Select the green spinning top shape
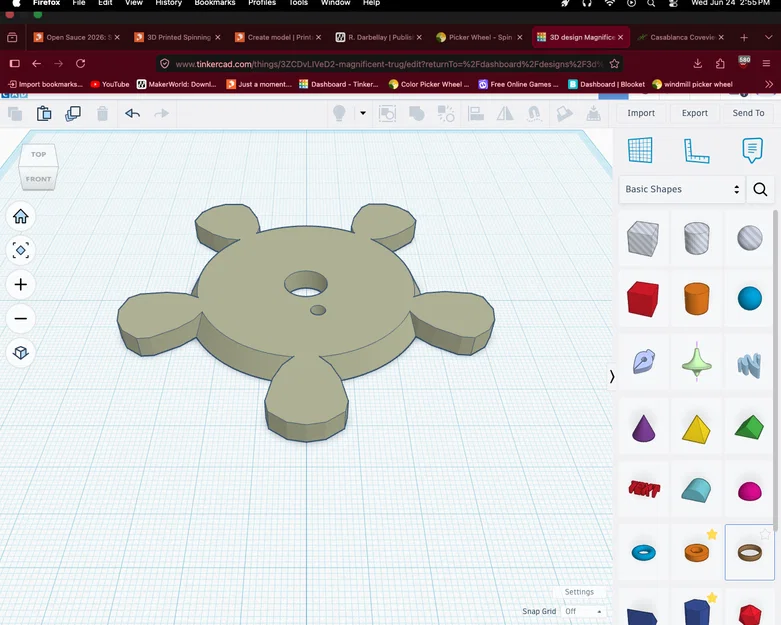The height and width of the screenshot is (625, 781). (696, 363)
